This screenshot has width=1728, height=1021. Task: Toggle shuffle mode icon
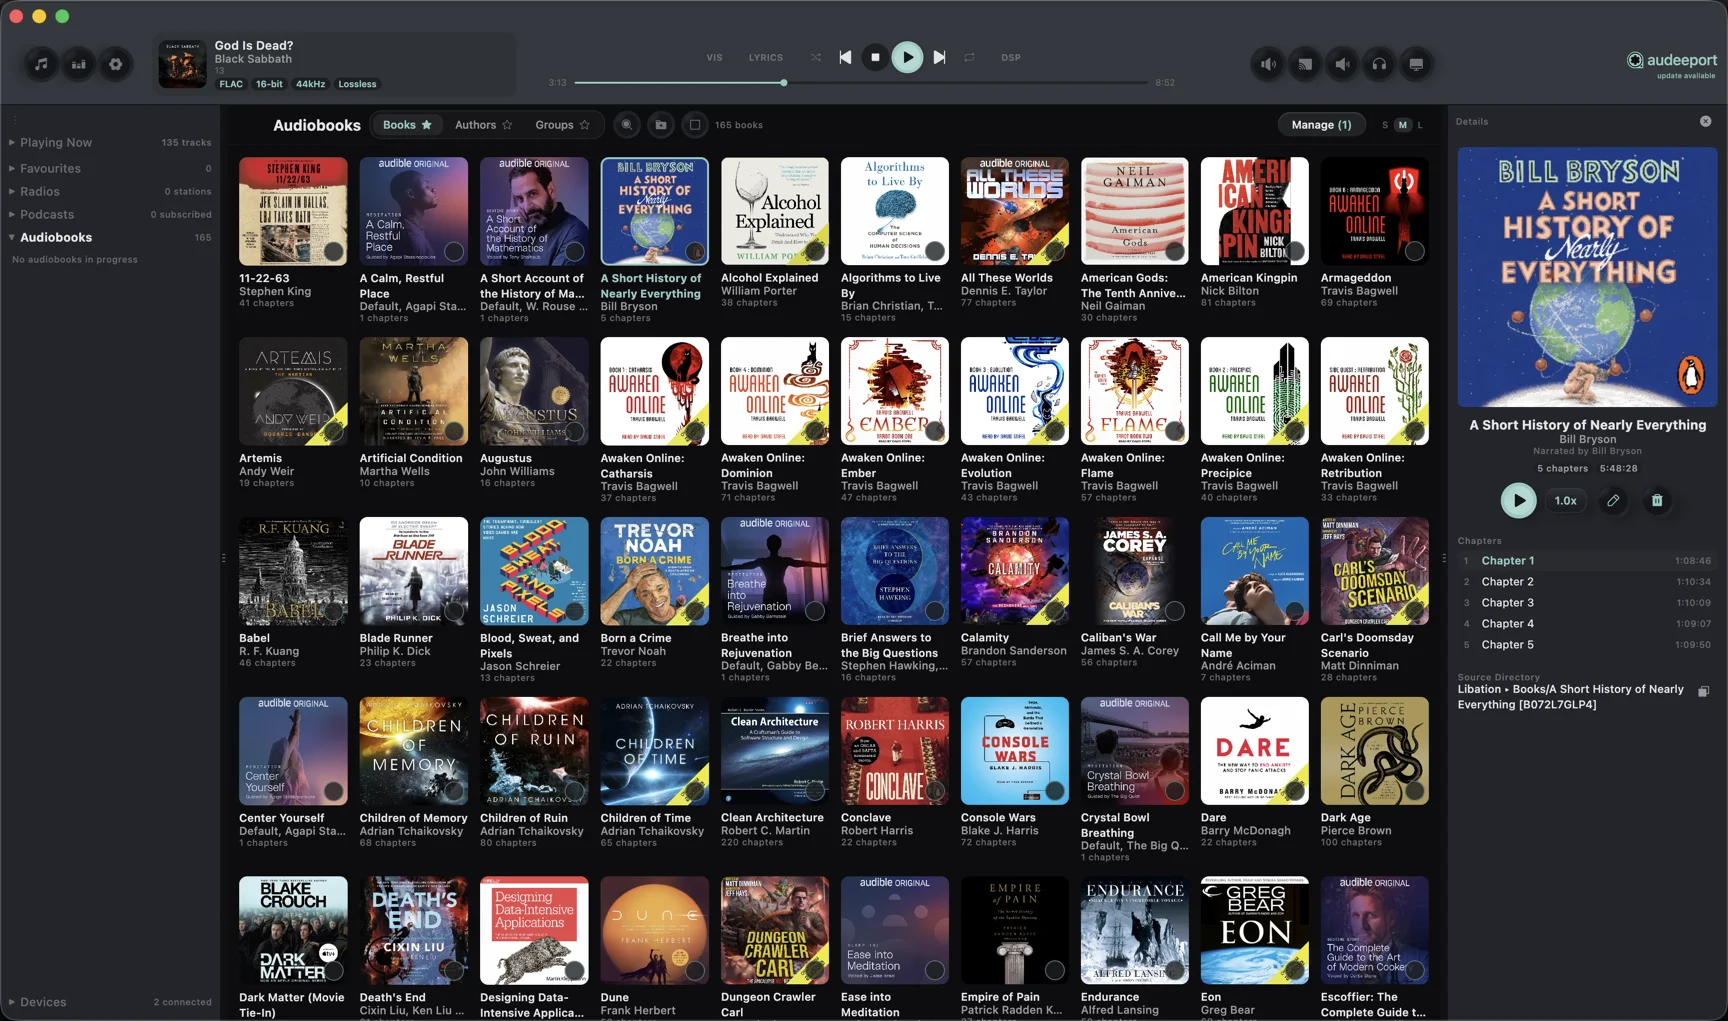[816, 57]
